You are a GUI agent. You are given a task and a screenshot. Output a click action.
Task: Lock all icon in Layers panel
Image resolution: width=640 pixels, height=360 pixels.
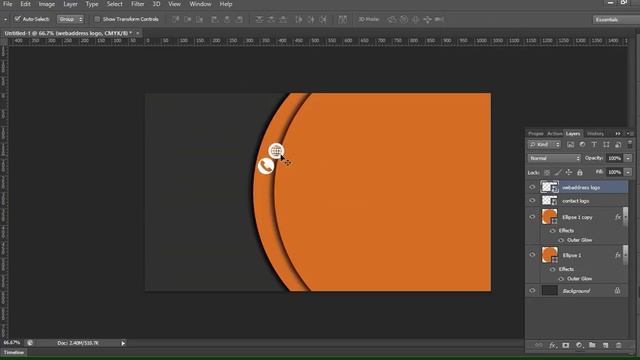(580, 173)
